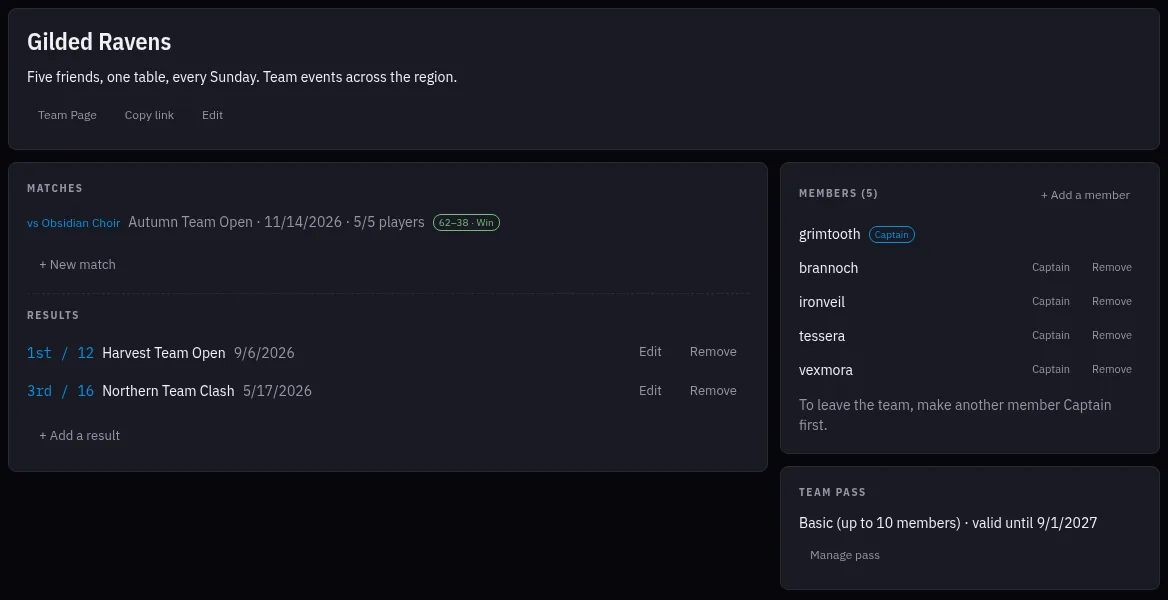This screenshot has width=1168, height=600.
Task: Remove the Northern Team Clash result
Action: pyautogui.click(x=713, y=391)
